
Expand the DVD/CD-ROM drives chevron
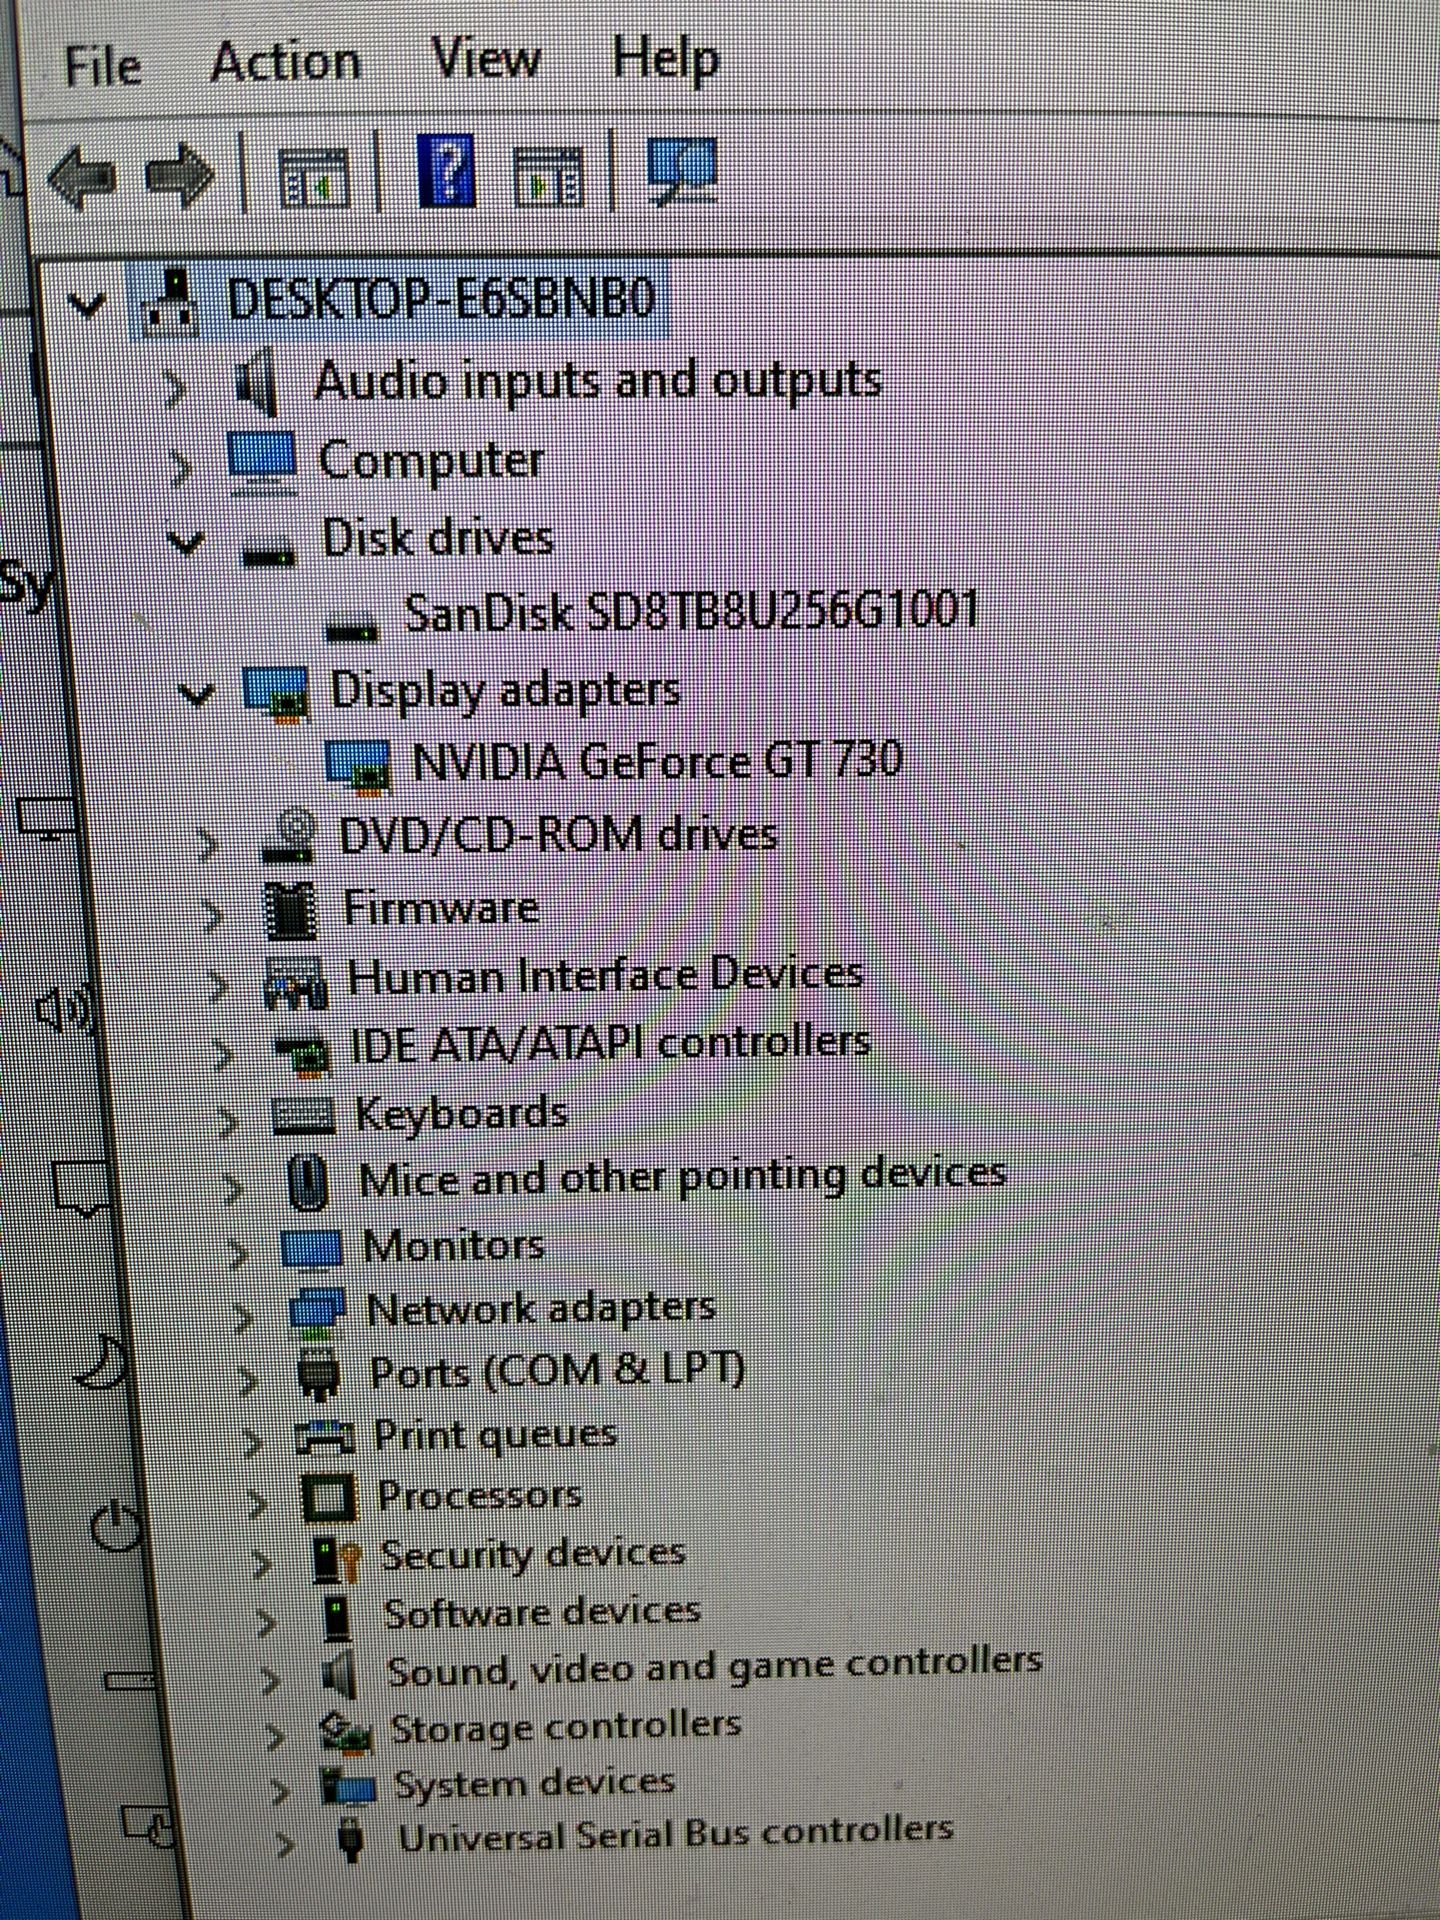click(x=206, y=845)
